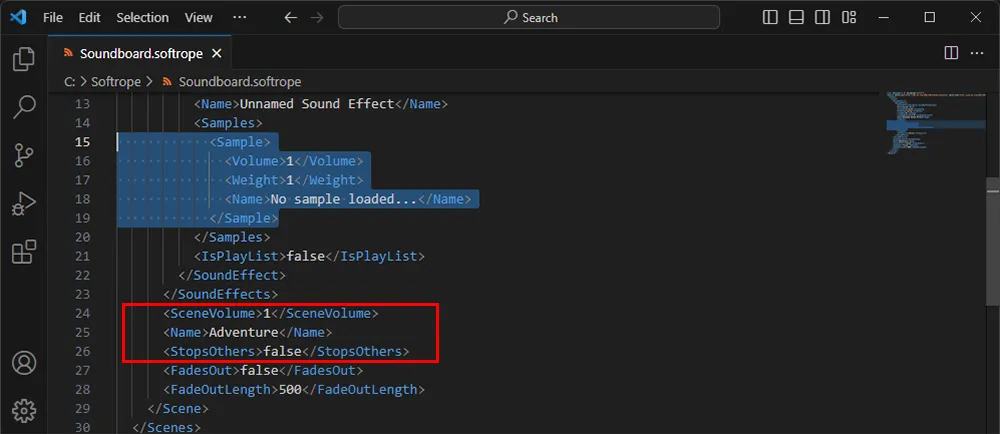Click the Search command center box

[529, 17]
